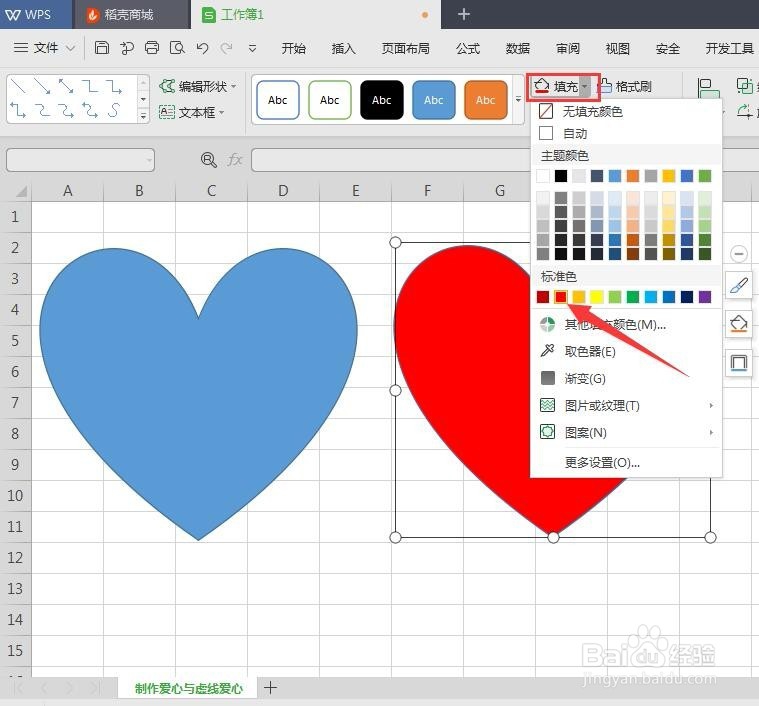The height and width of the screenshot is (706, 759).
Task: Apply the orange Abc shape style
Action: (486, 100)
